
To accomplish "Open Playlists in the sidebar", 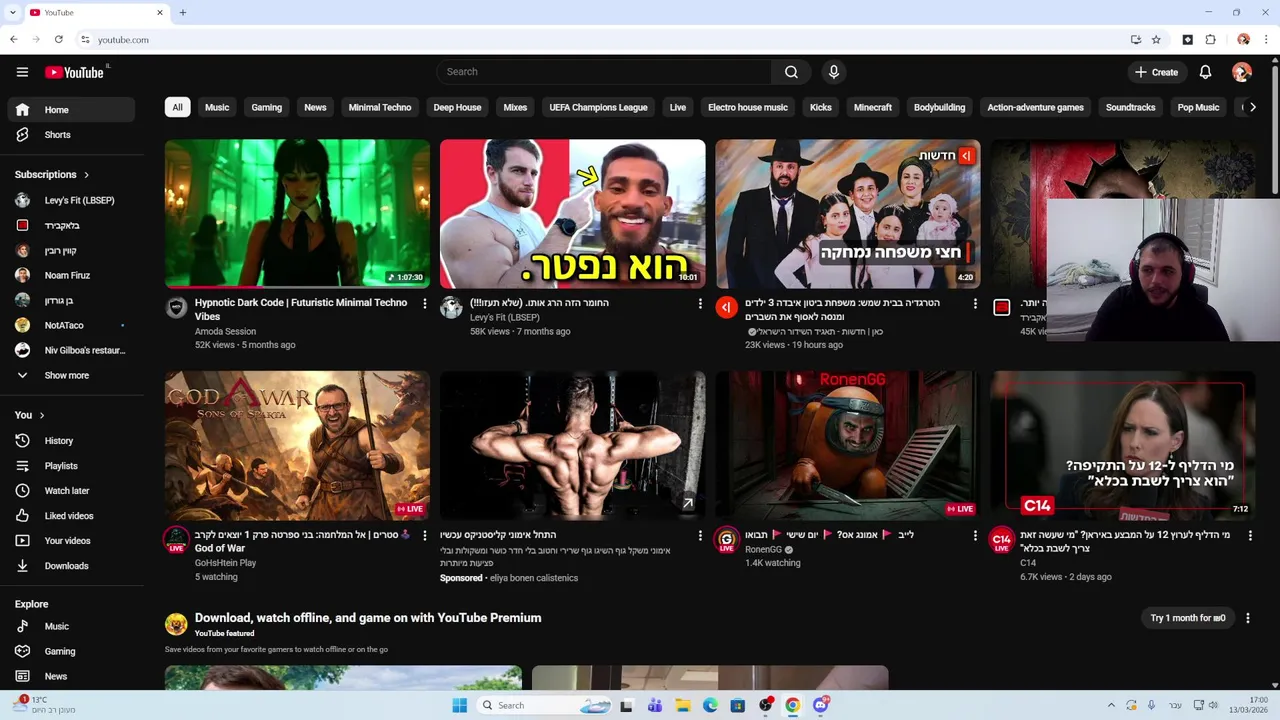I will (x=69, y=466).
